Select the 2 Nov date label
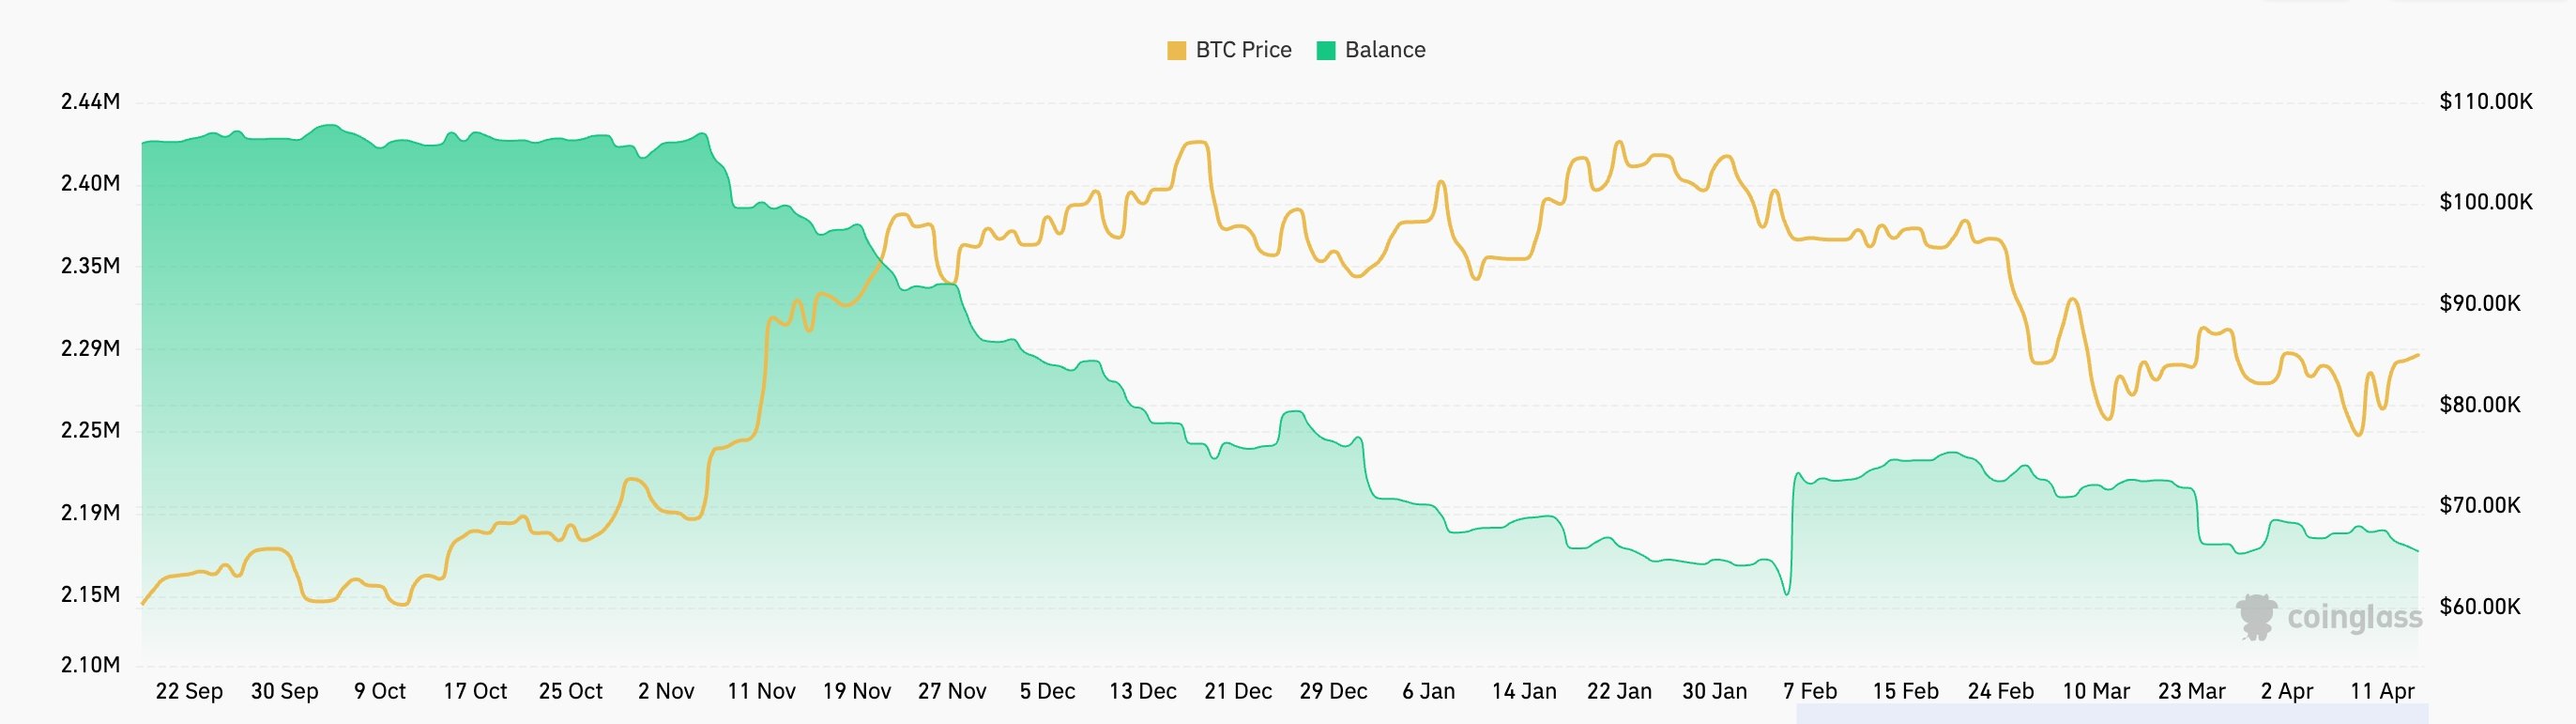The image size is (2576, 724). pyautogui.click(x=666, y=691)
